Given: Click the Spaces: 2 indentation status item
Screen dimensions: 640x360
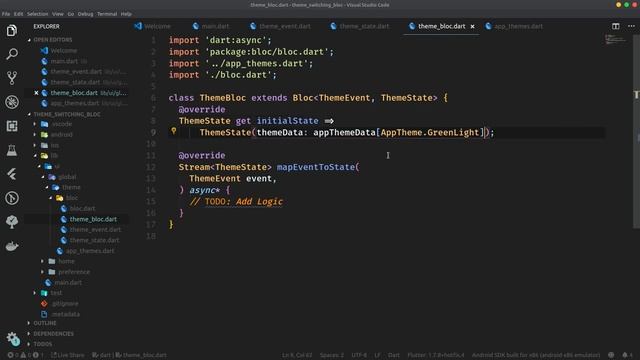Looking at the screenshot, I should coord(332,355).
